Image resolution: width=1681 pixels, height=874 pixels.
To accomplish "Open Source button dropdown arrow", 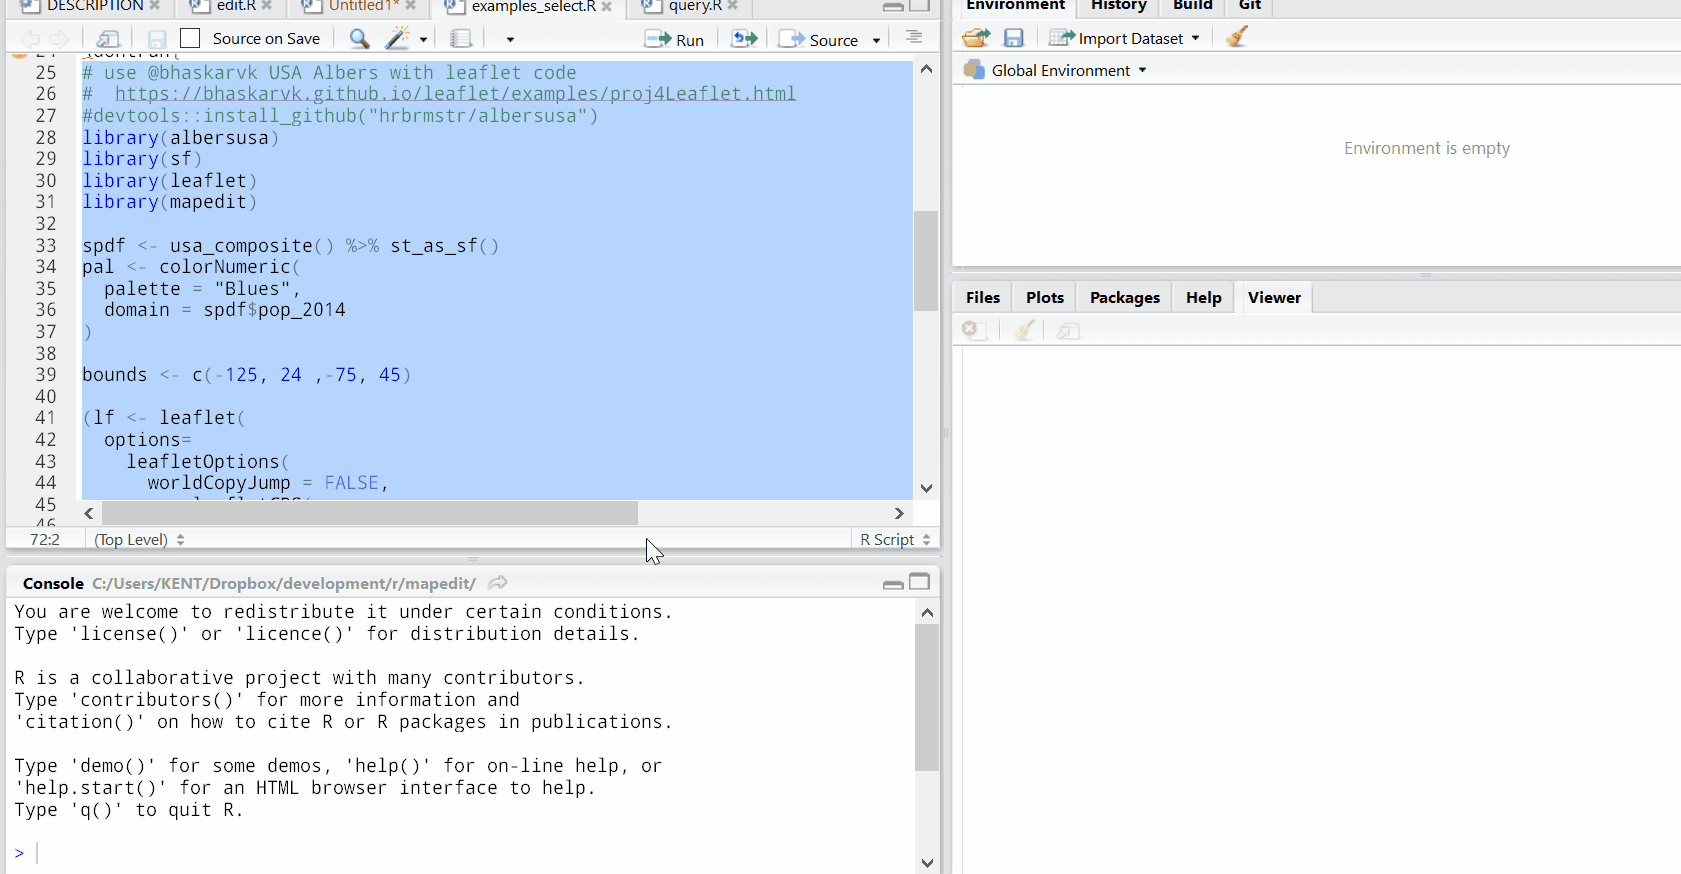I will [x=876, y=40].
